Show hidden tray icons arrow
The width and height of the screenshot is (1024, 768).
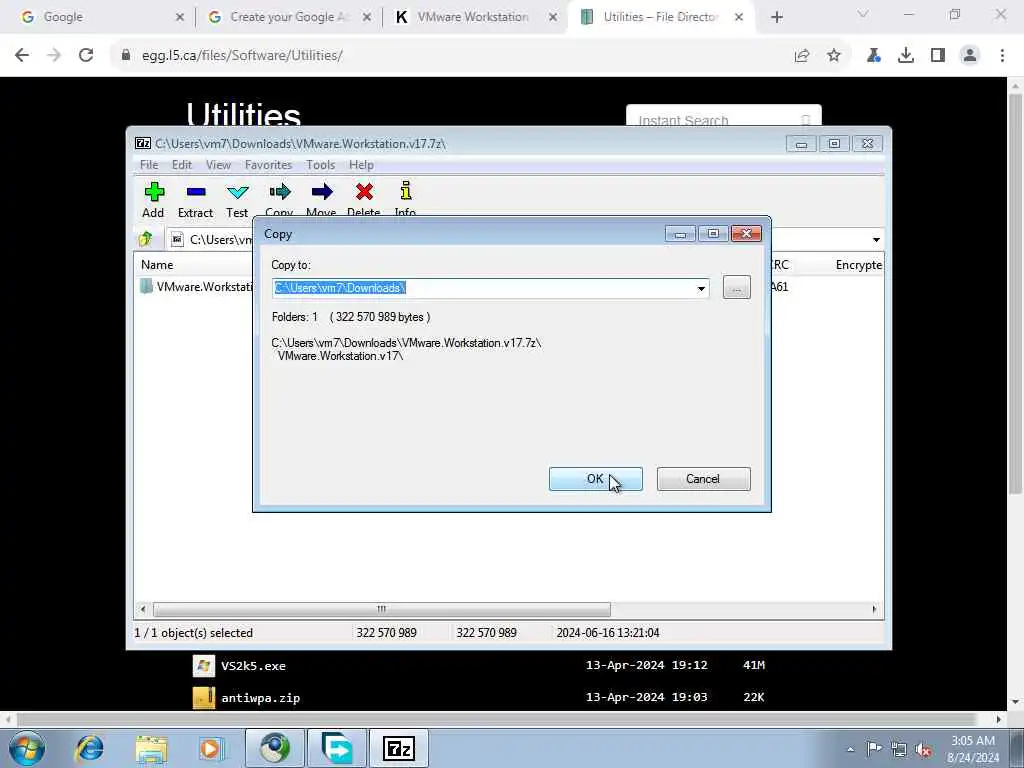click(850, 749)
